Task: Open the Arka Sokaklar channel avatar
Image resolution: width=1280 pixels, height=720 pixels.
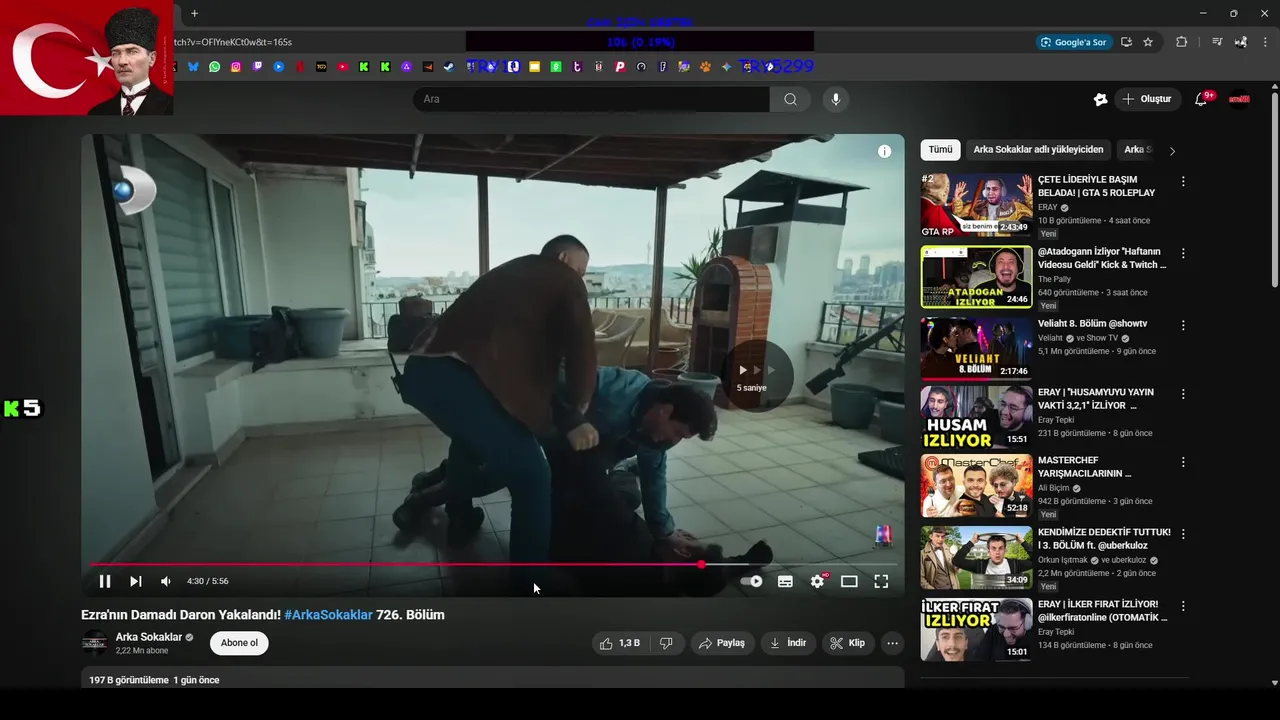Action: tap(94, 643)
